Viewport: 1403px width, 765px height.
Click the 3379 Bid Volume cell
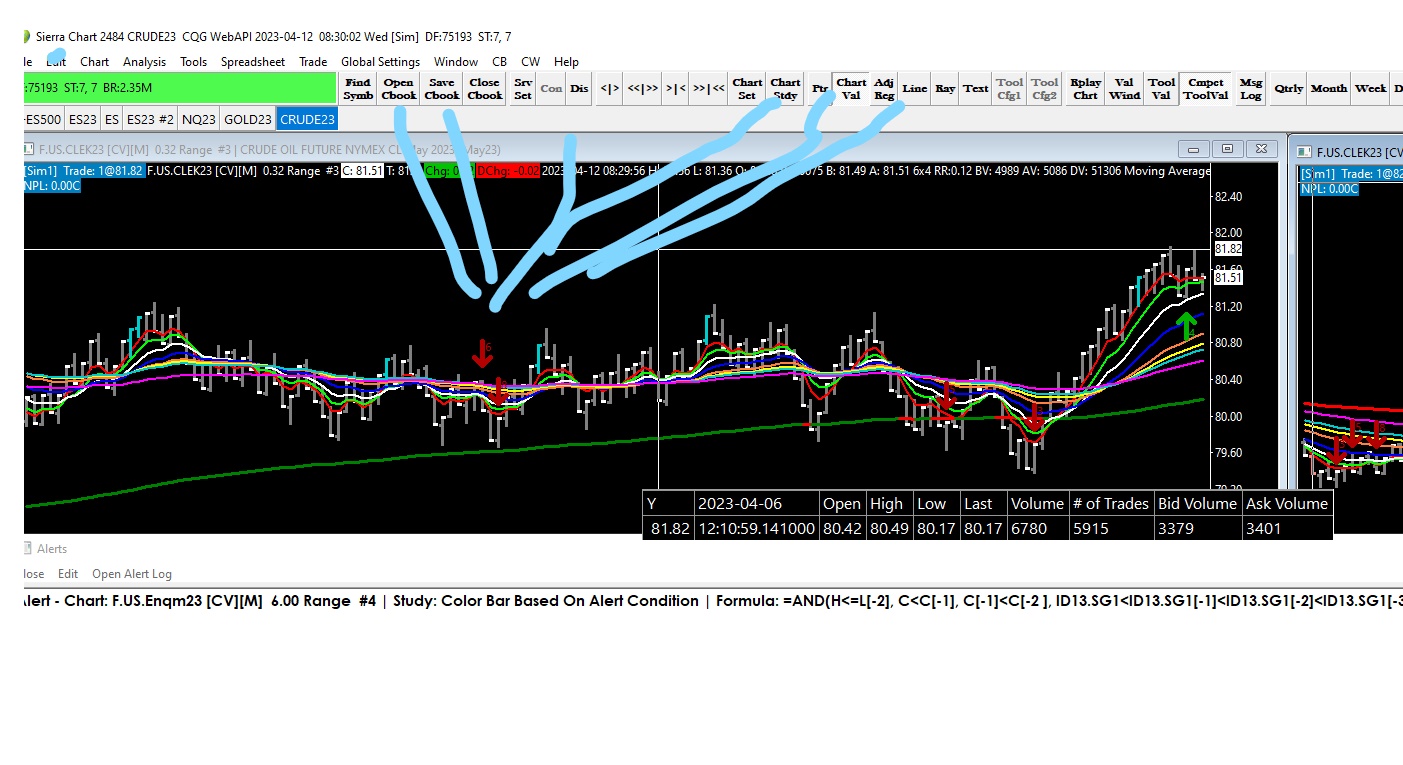(x=1197, y=528)
